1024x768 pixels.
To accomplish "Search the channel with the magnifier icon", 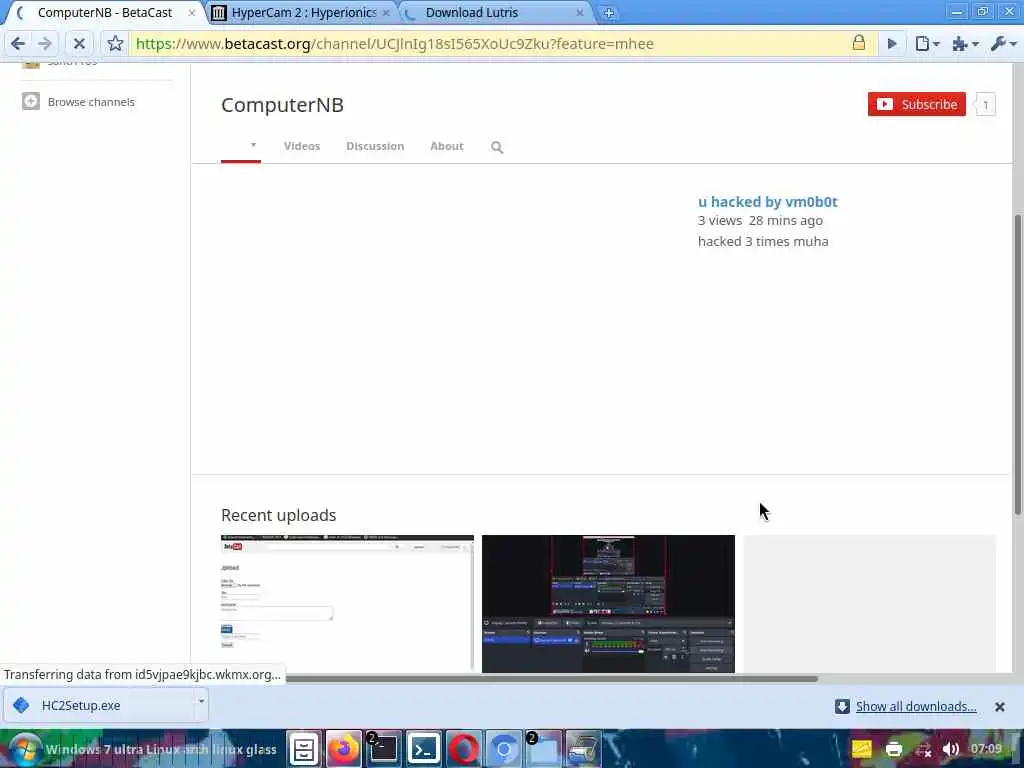I will 497,147.
